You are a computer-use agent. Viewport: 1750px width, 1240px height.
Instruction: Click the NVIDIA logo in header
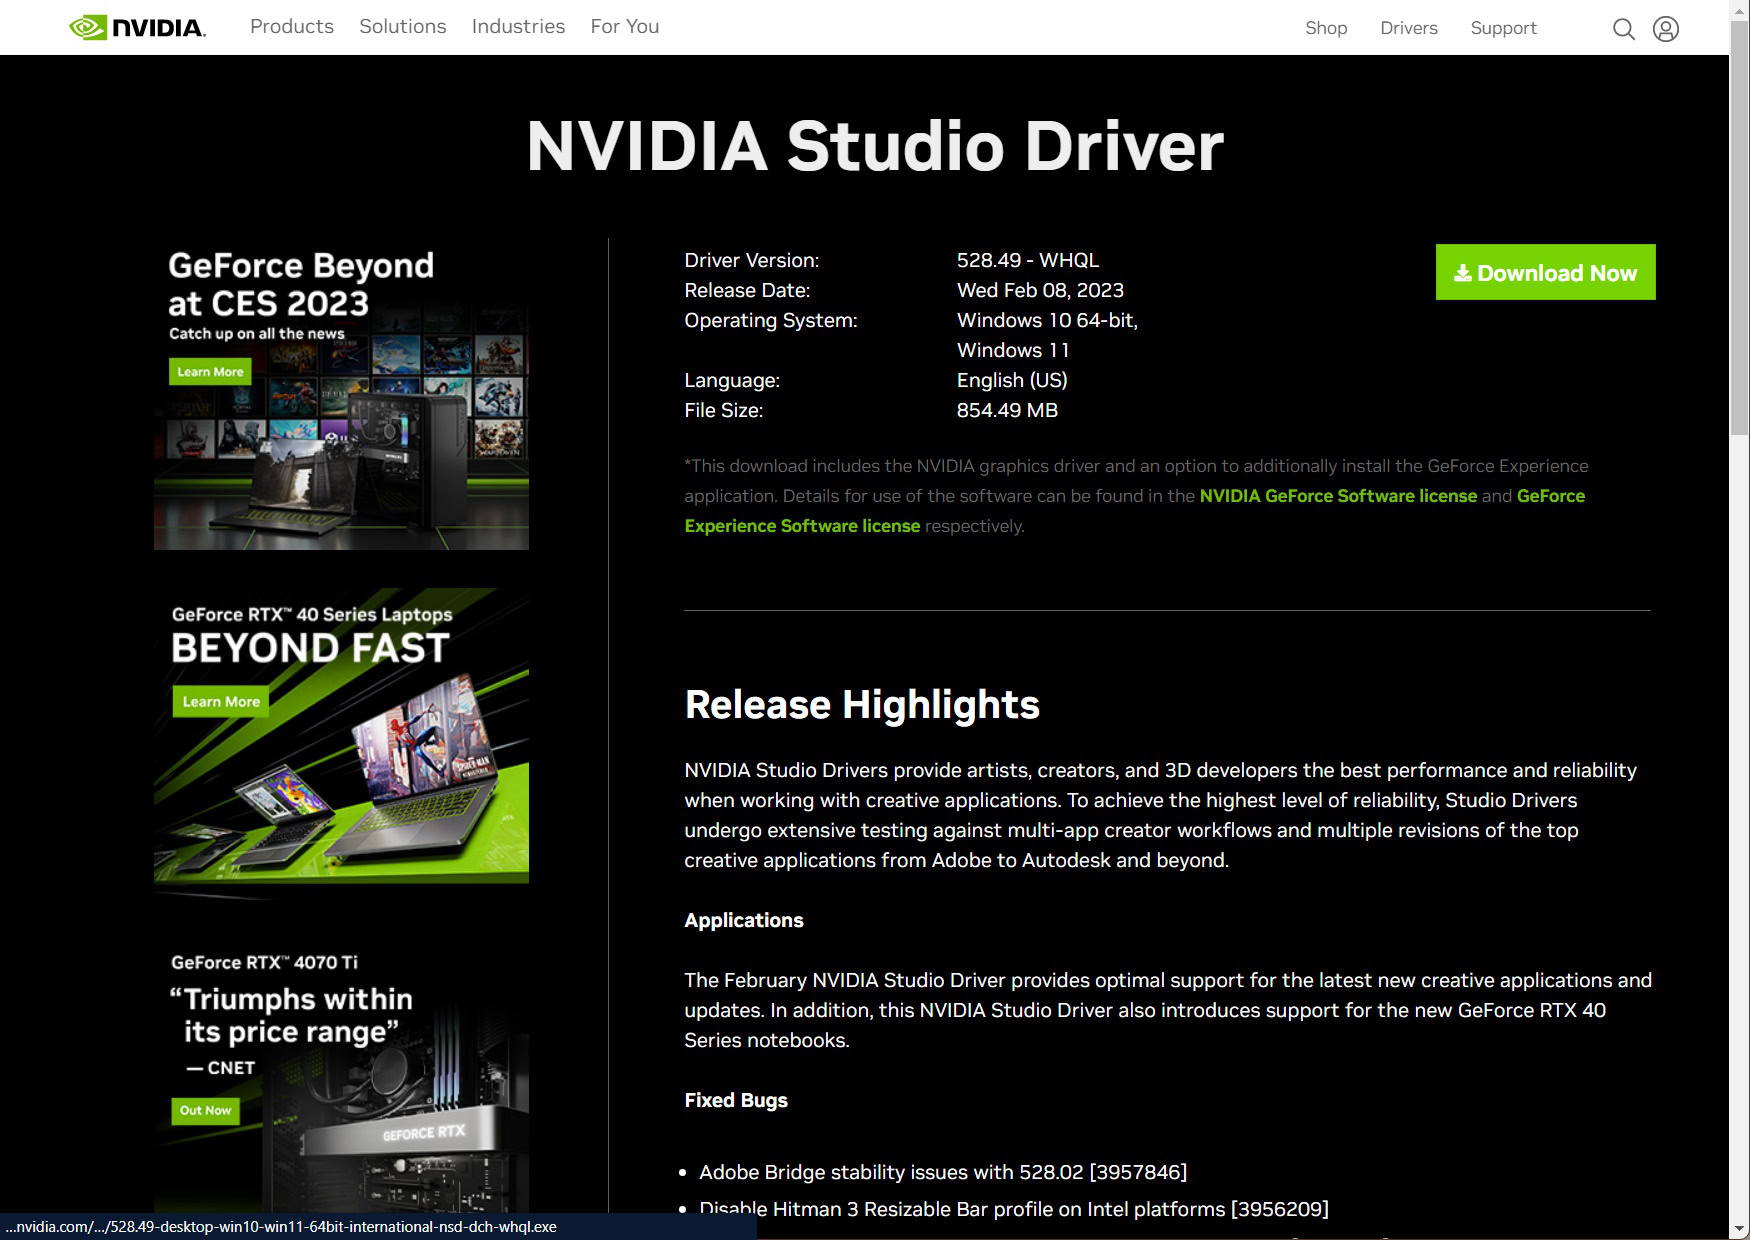[x=138, y=27]
